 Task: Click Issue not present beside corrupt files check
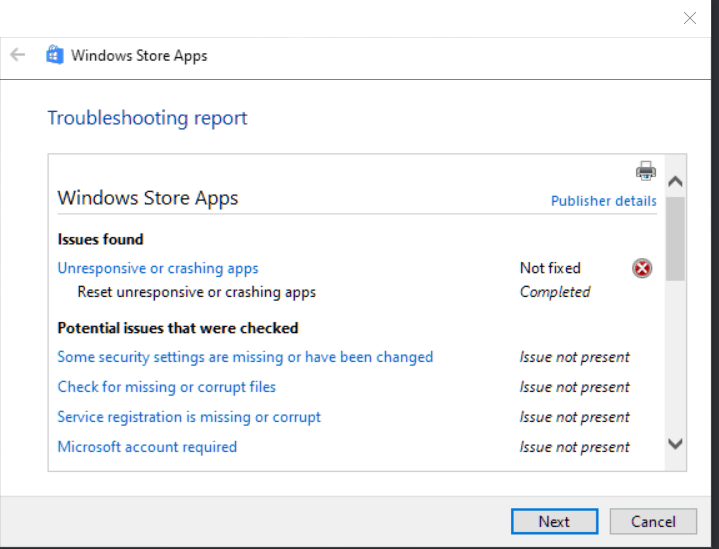pos(574,387)
